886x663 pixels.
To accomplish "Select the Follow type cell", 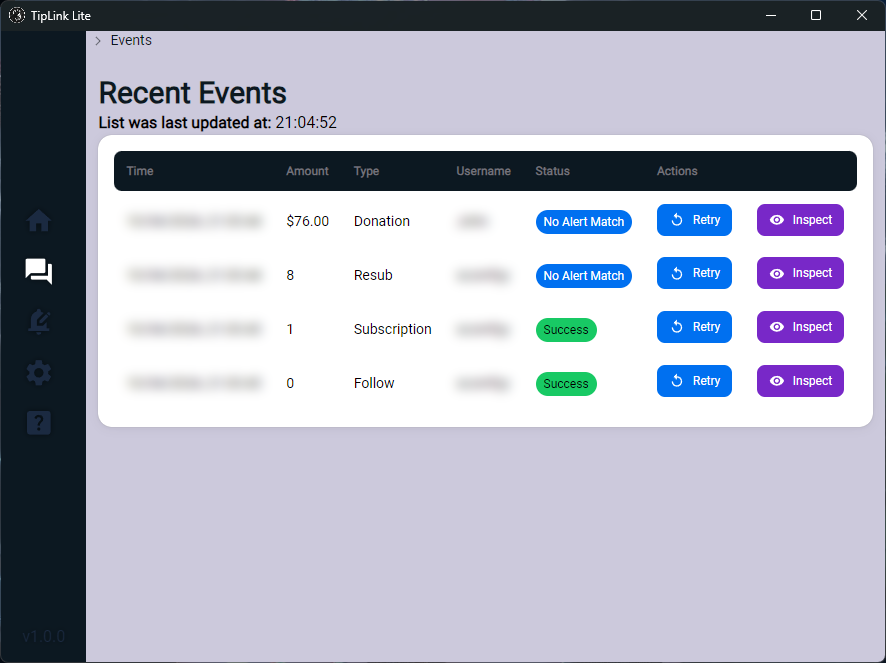I will click(x=374, y=383).
